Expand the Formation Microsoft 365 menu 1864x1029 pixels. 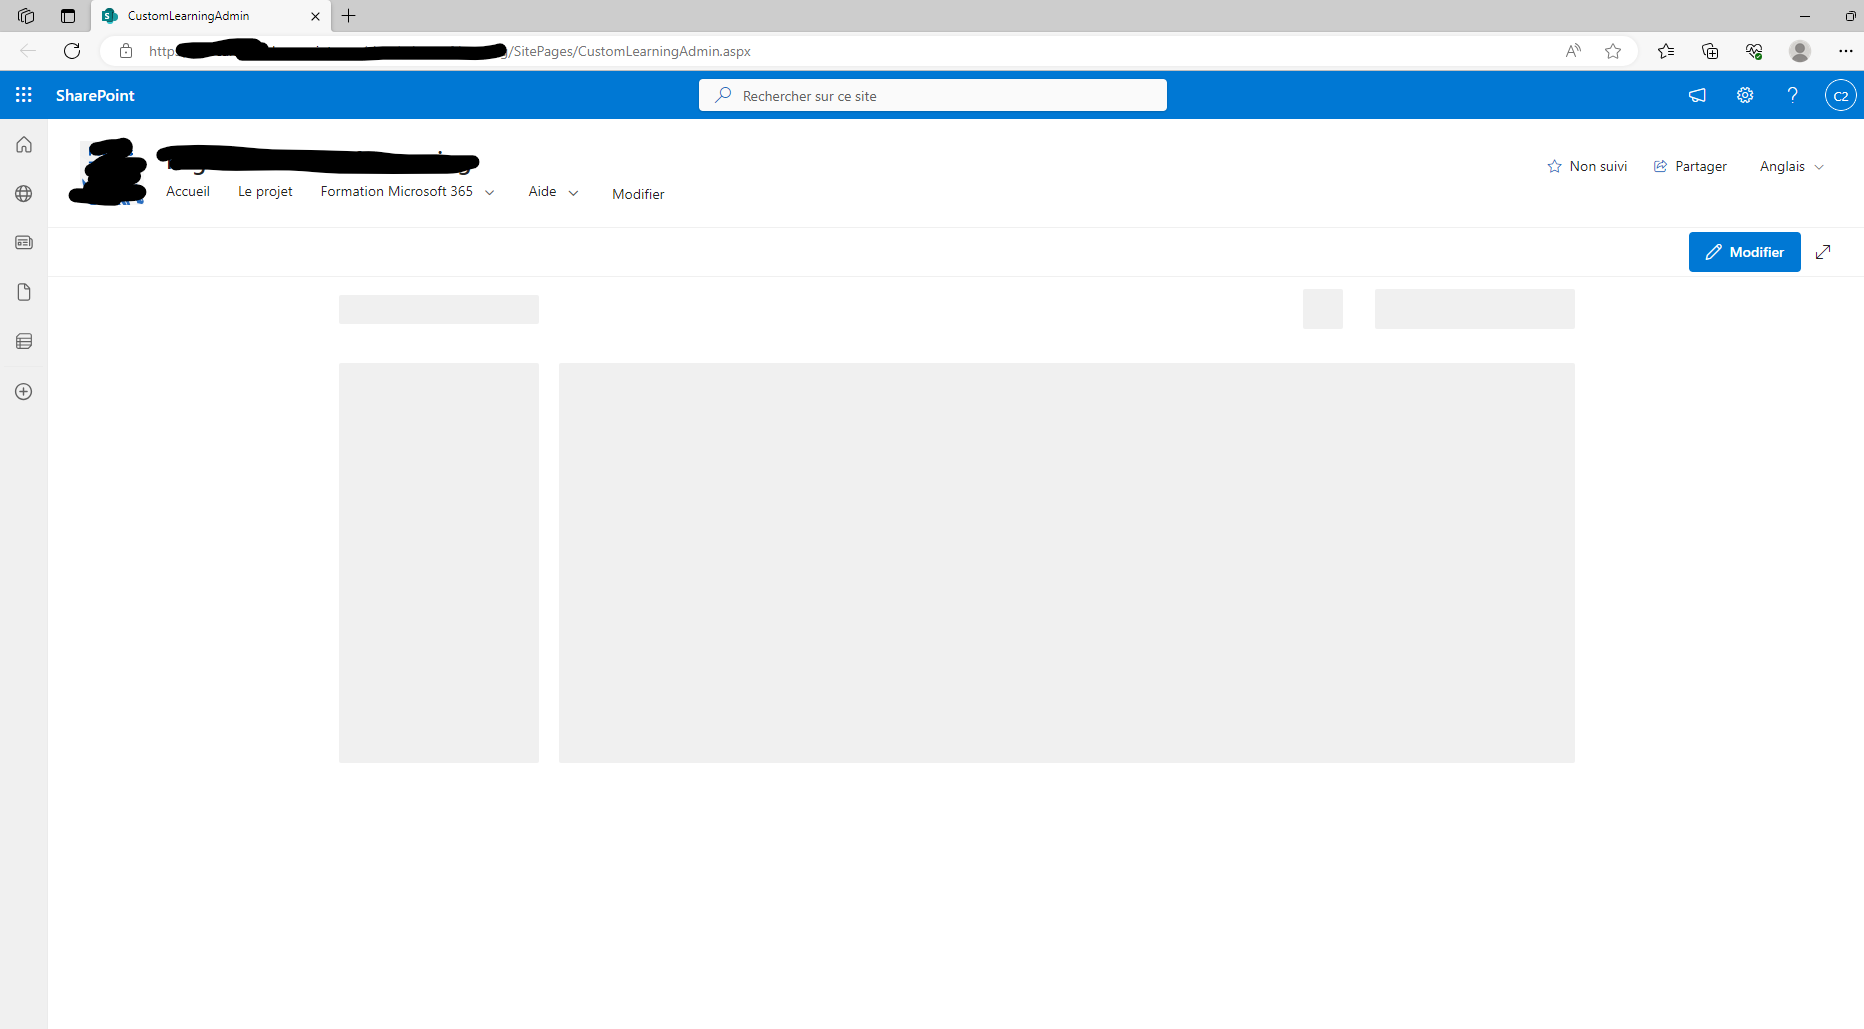point(489,191)
